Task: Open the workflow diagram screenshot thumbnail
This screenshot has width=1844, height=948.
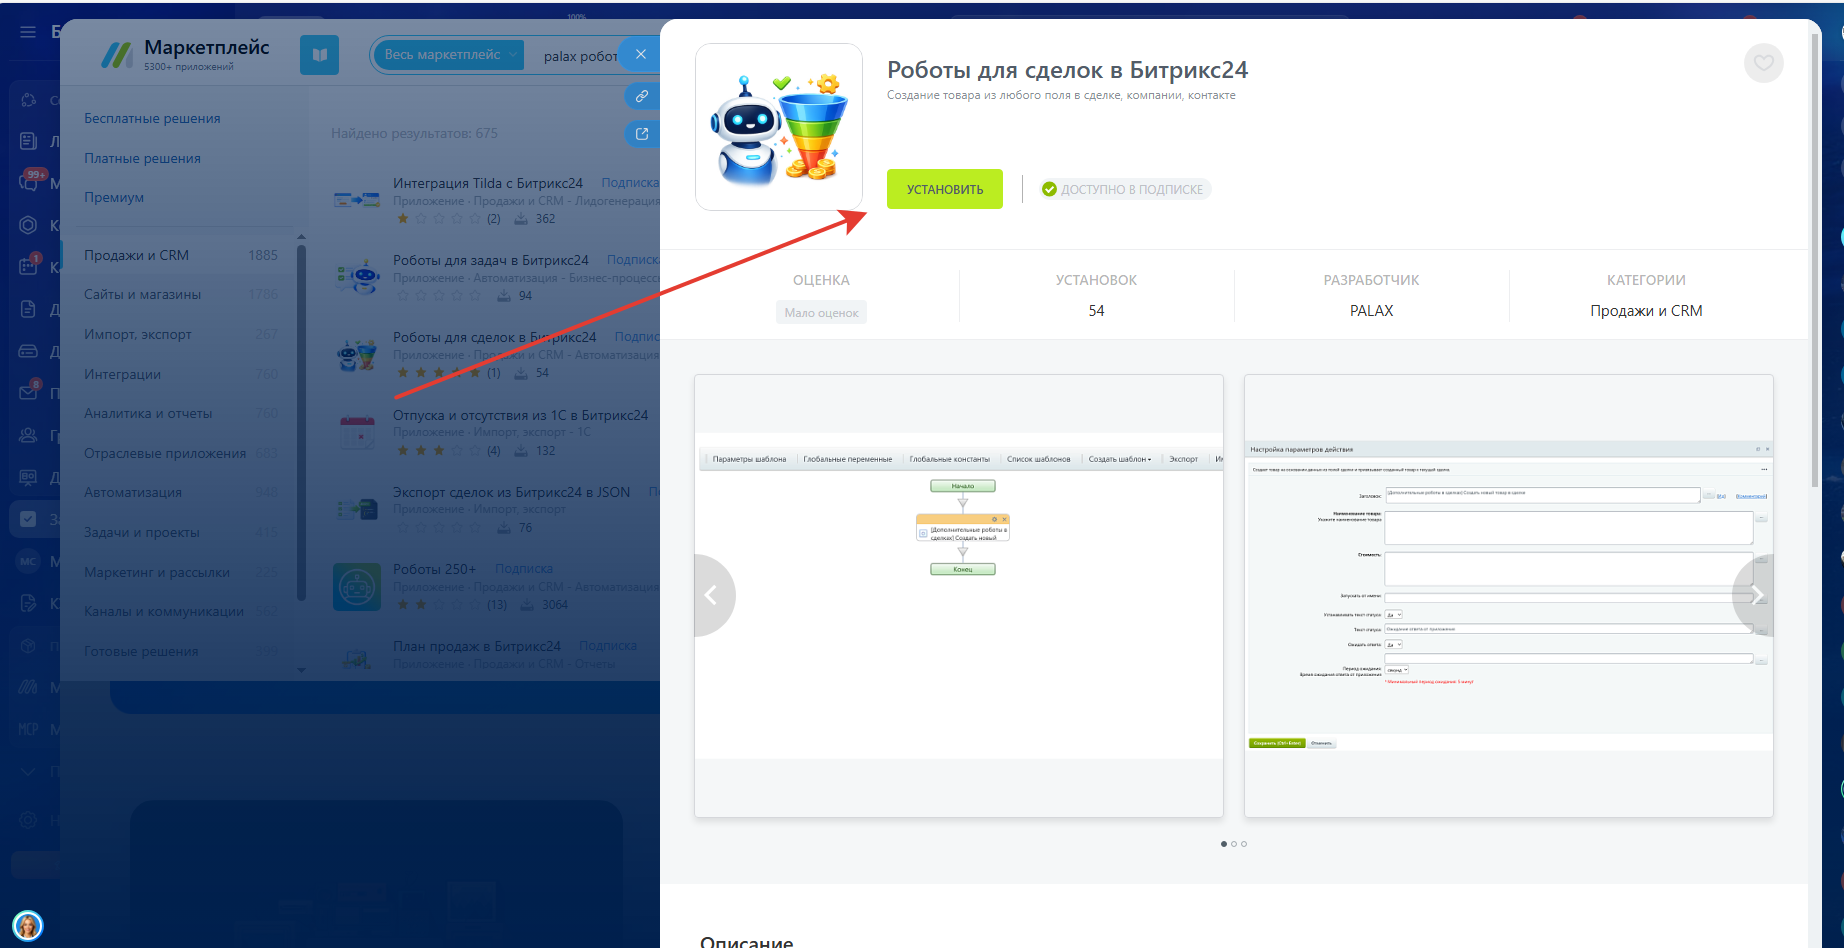Action: pos(959,596)
